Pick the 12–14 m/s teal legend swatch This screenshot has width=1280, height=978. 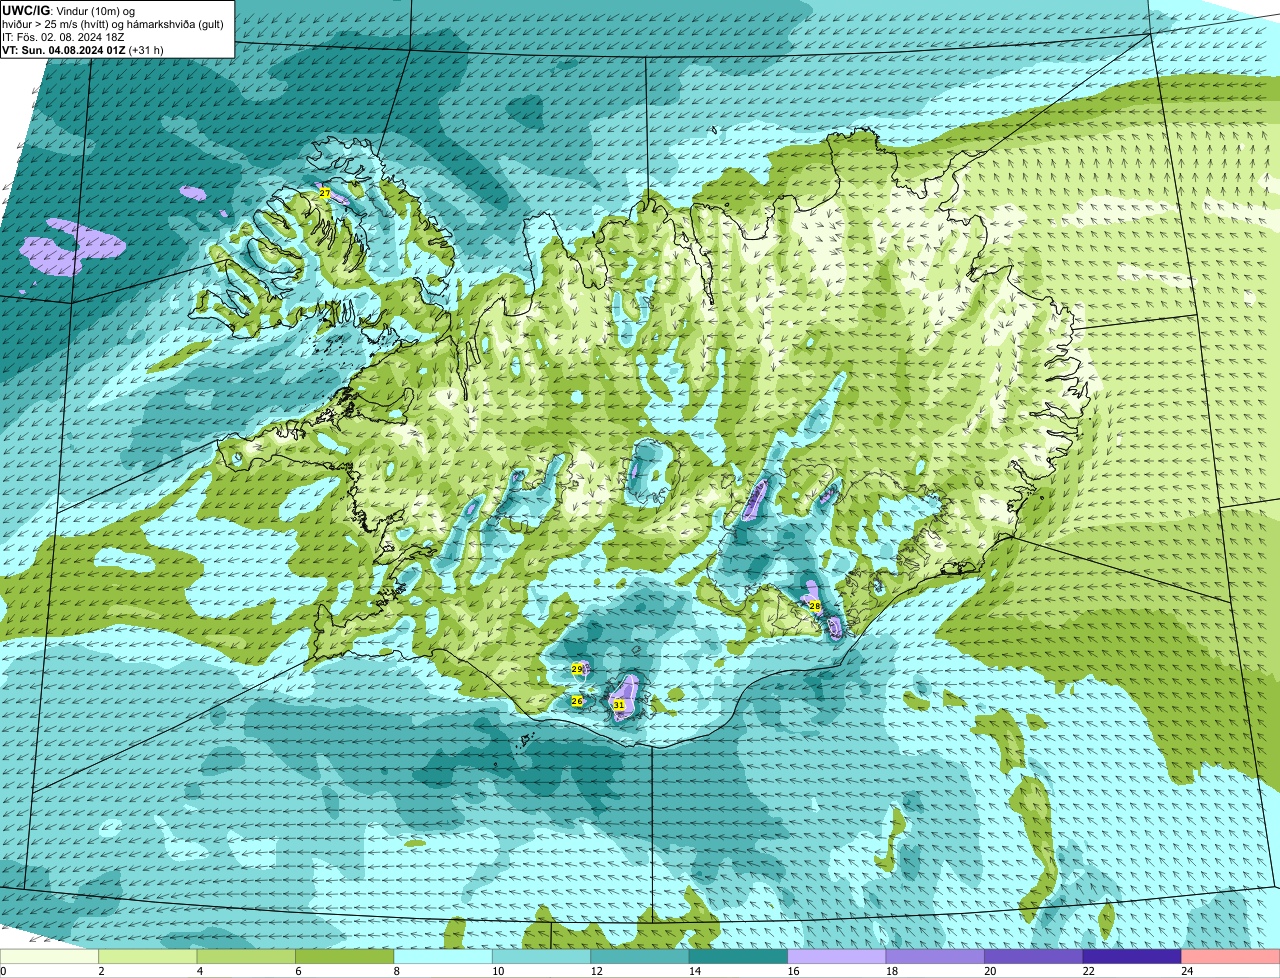pyautogui.click(x=640, y=957)
